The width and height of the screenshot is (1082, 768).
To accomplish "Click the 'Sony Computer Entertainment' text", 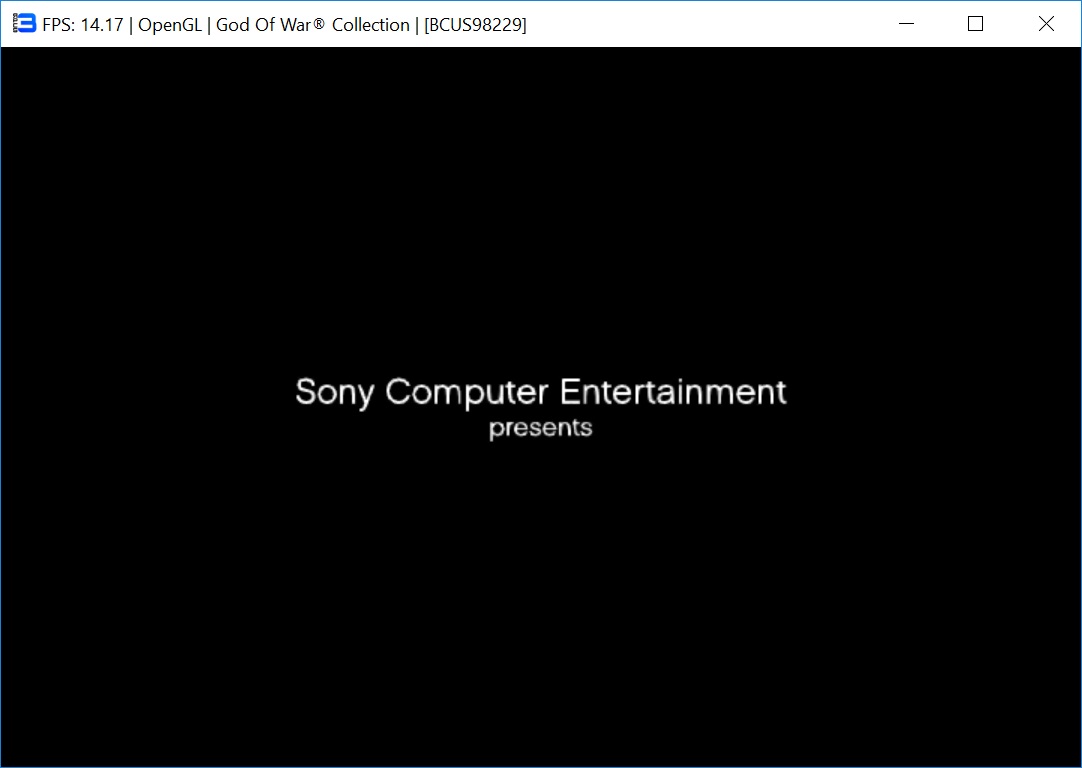I will tap(541, 392).
